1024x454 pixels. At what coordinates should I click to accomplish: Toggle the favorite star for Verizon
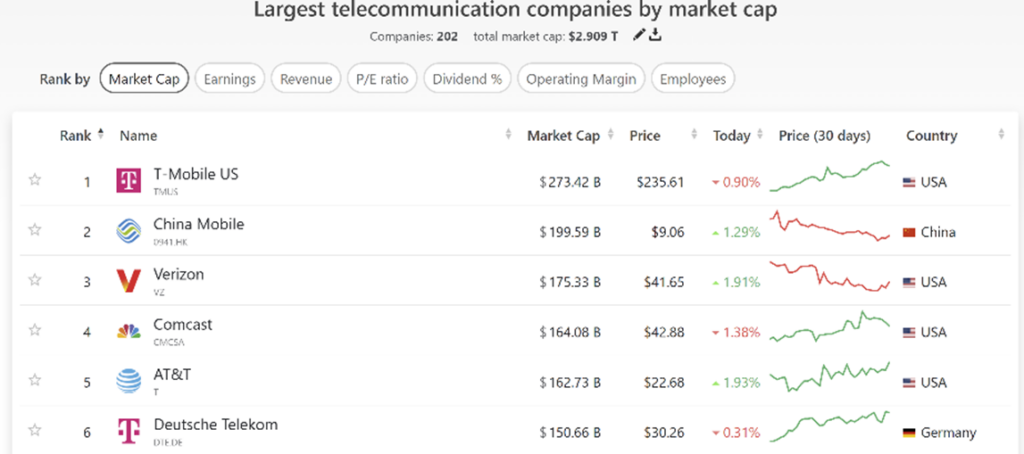(35, 280)
